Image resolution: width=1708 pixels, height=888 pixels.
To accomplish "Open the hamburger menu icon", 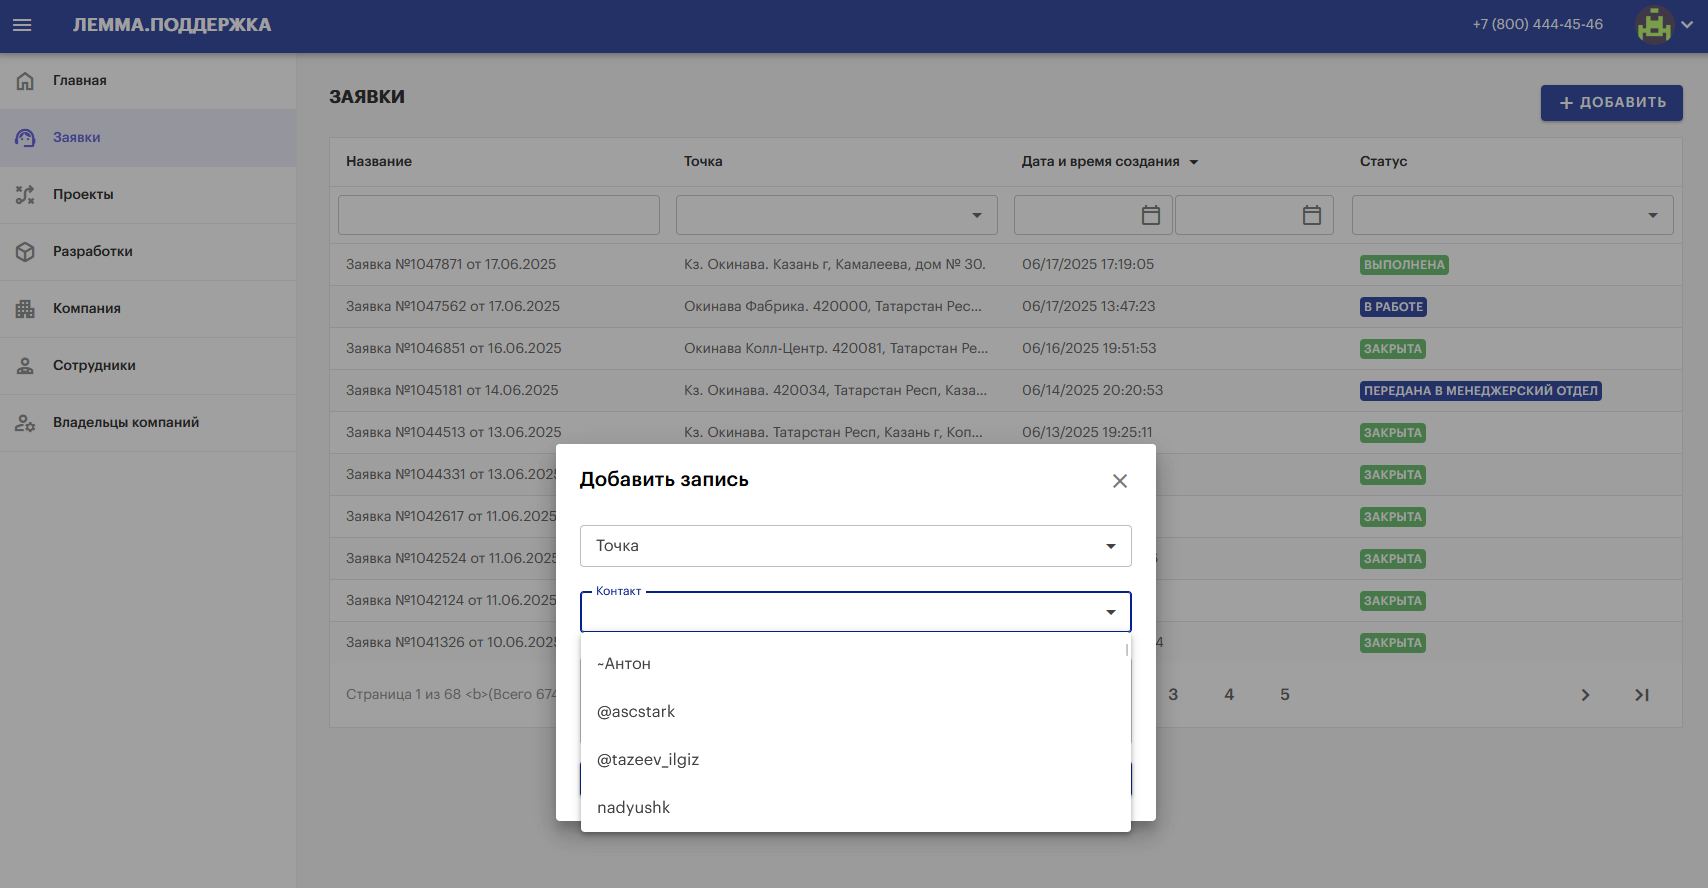I will pyautogui.click(x=22, y=25).
